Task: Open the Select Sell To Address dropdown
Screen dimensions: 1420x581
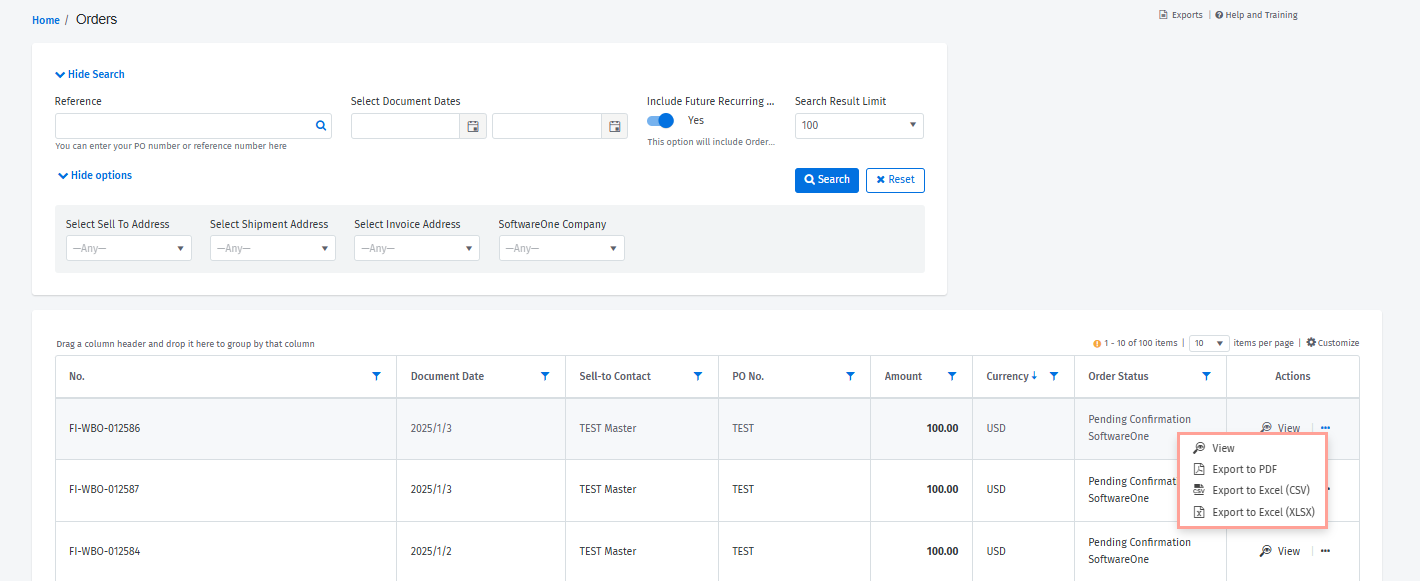Action: point(128,248)
